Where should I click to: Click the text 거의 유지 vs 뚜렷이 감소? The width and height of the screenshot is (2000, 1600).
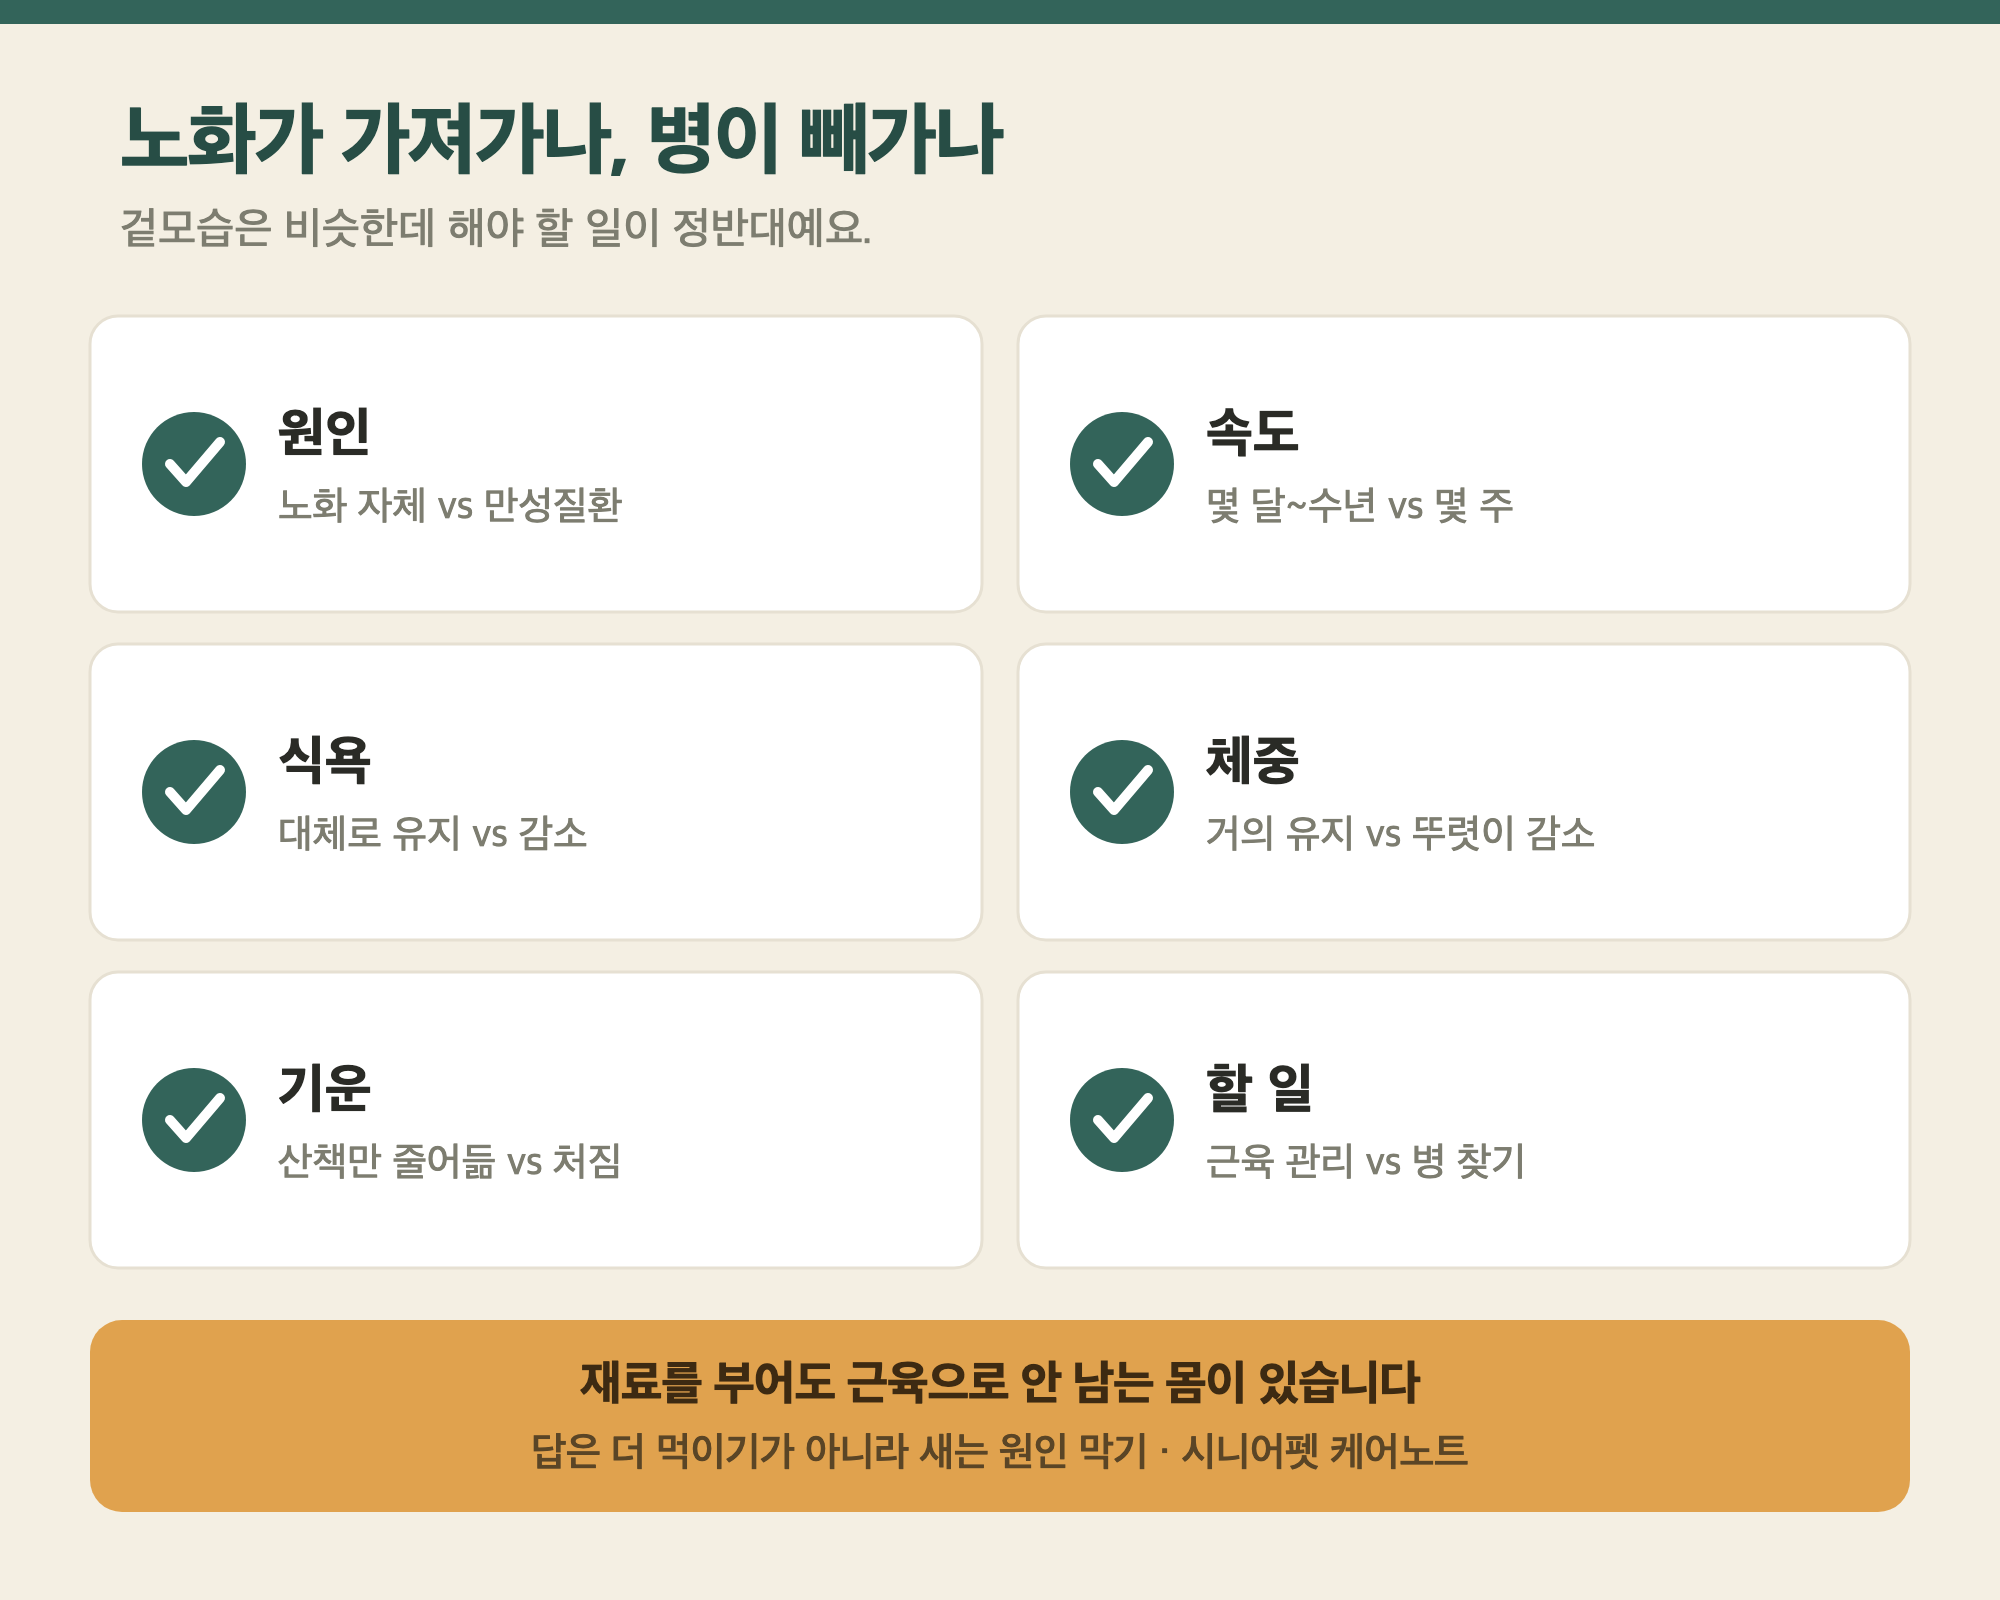1400,833
